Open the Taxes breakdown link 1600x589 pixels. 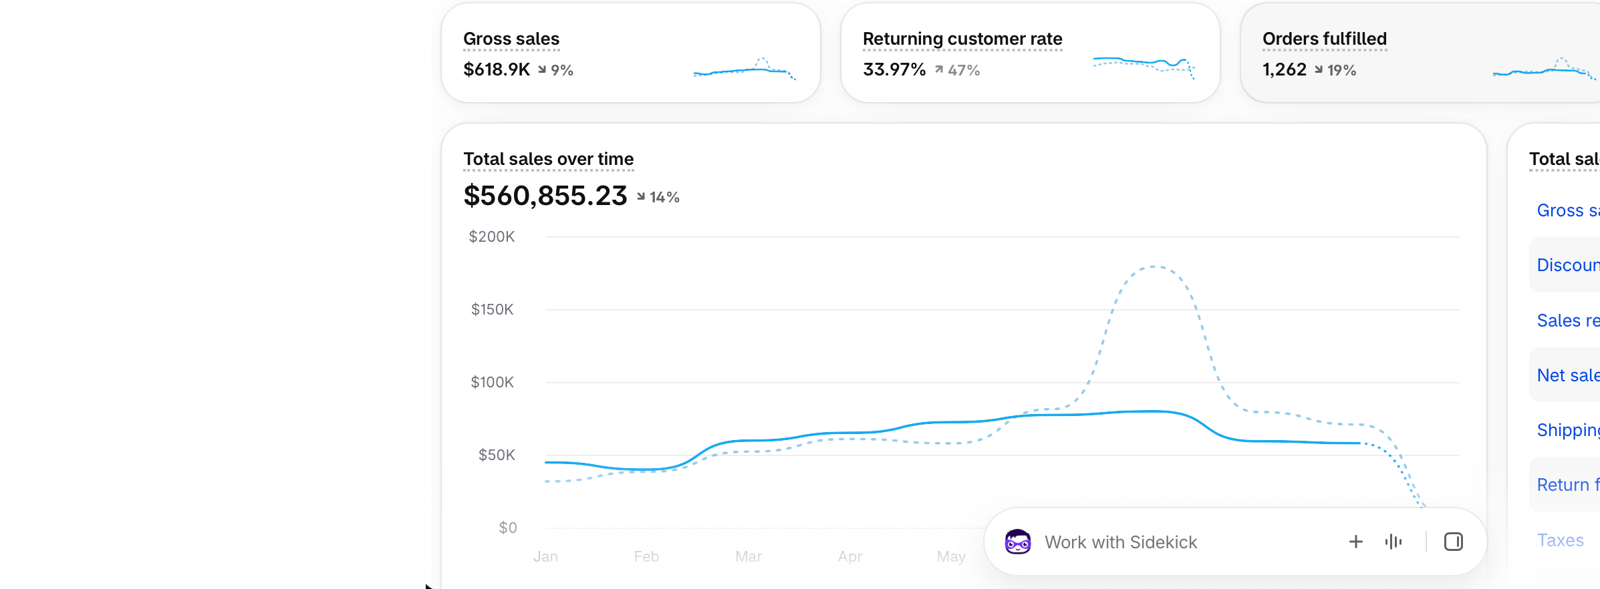(x=1560, y=540)
